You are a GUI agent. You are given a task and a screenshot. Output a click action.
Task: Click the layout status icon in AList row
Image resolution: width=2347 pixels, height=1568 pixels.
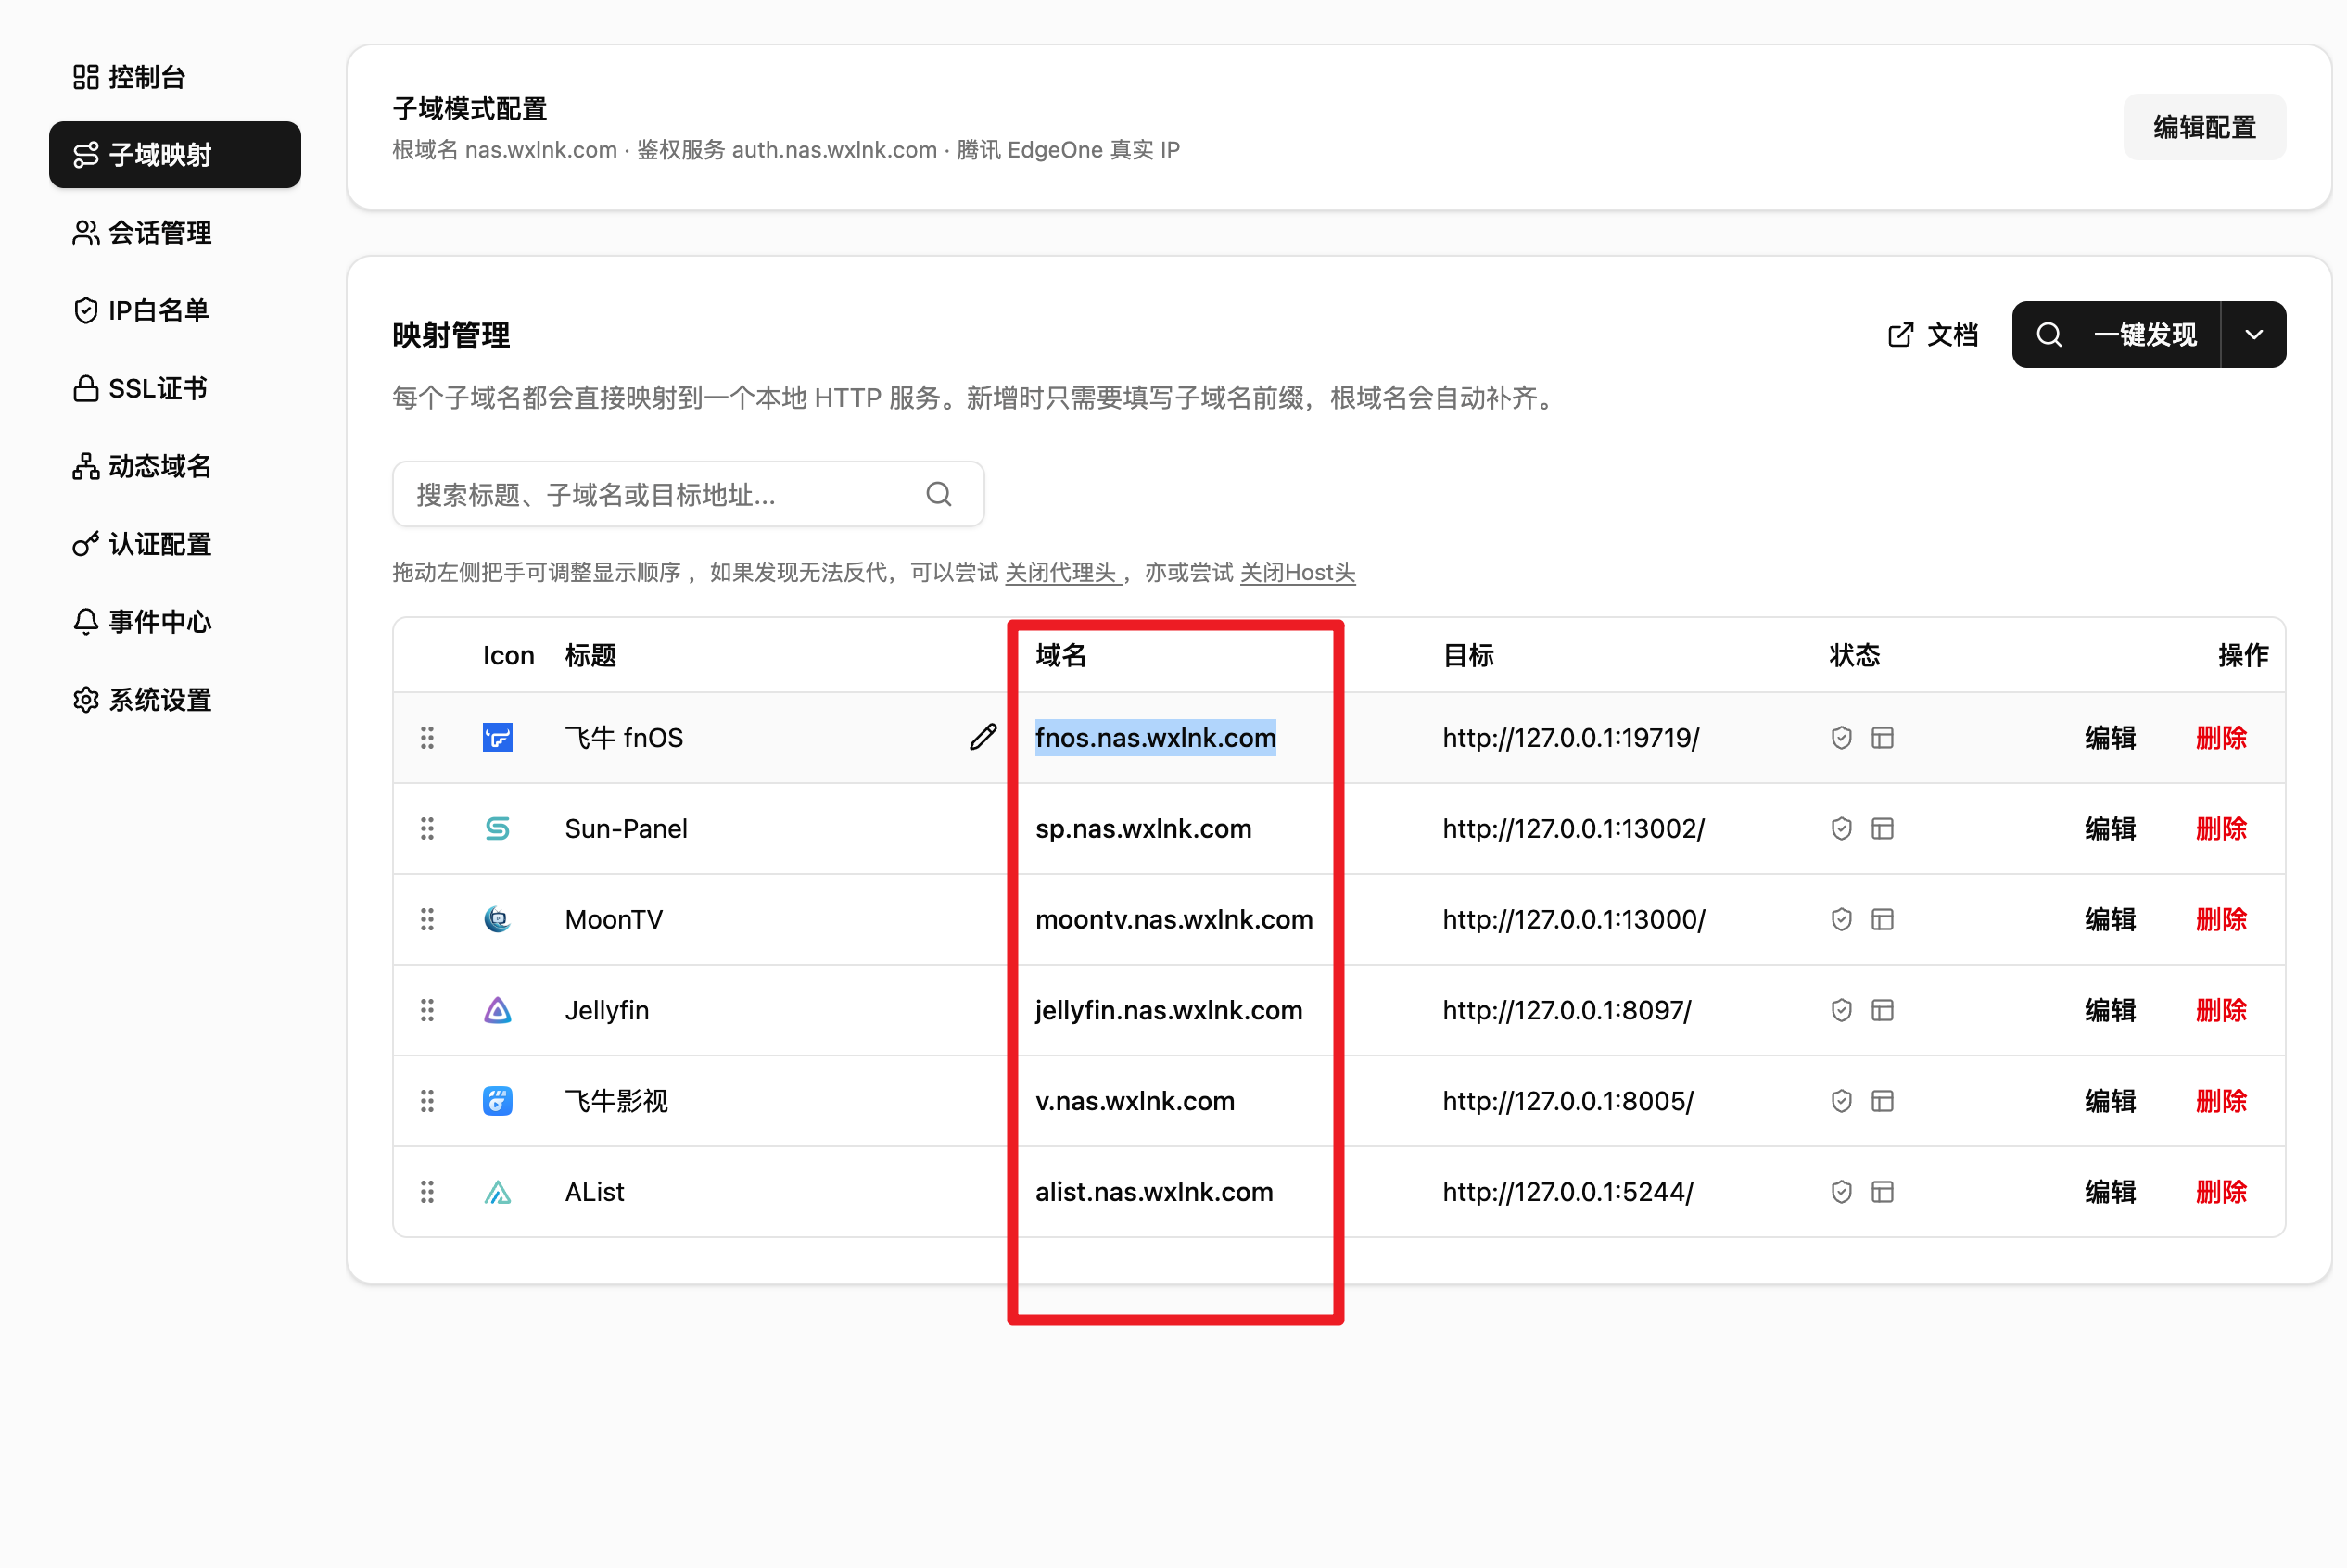click(1882, 1192)
